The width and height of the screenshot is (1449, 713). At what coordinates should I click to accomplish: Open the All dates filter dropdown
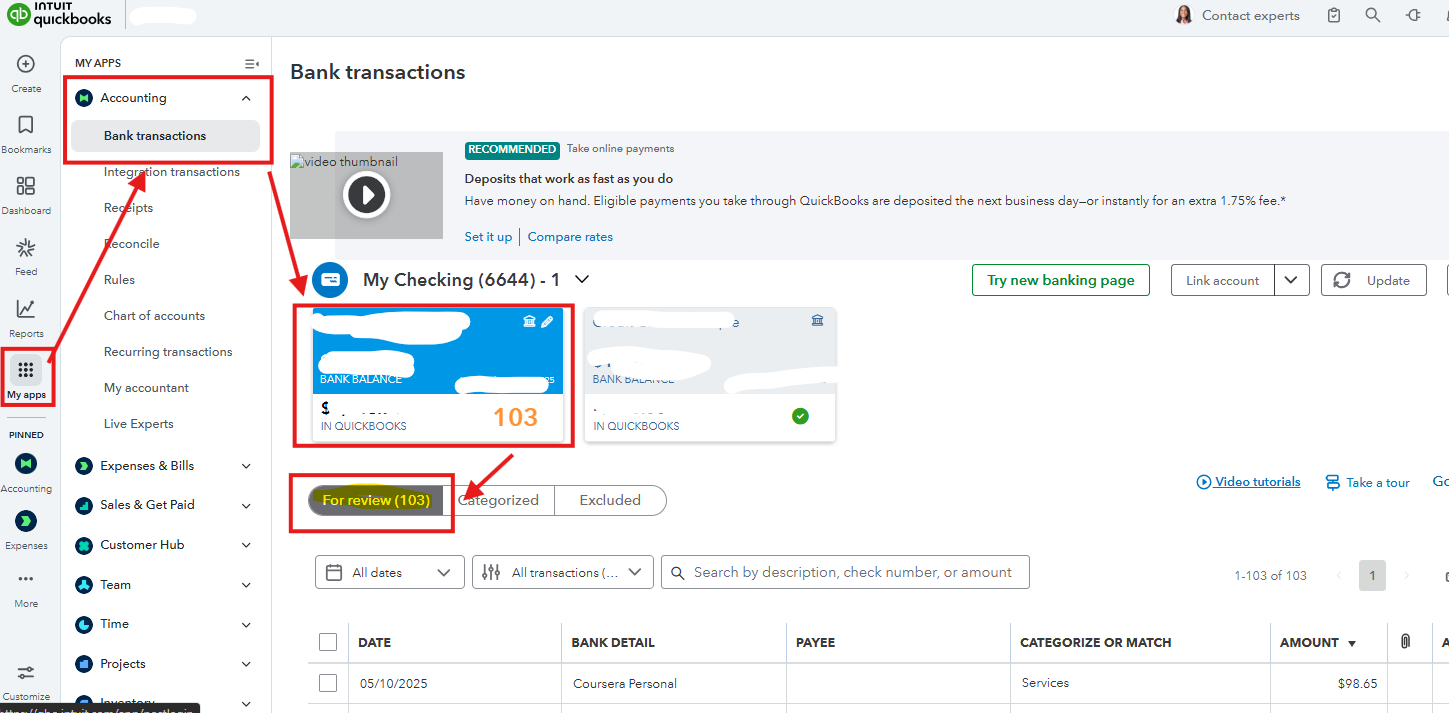coord(390,573)
